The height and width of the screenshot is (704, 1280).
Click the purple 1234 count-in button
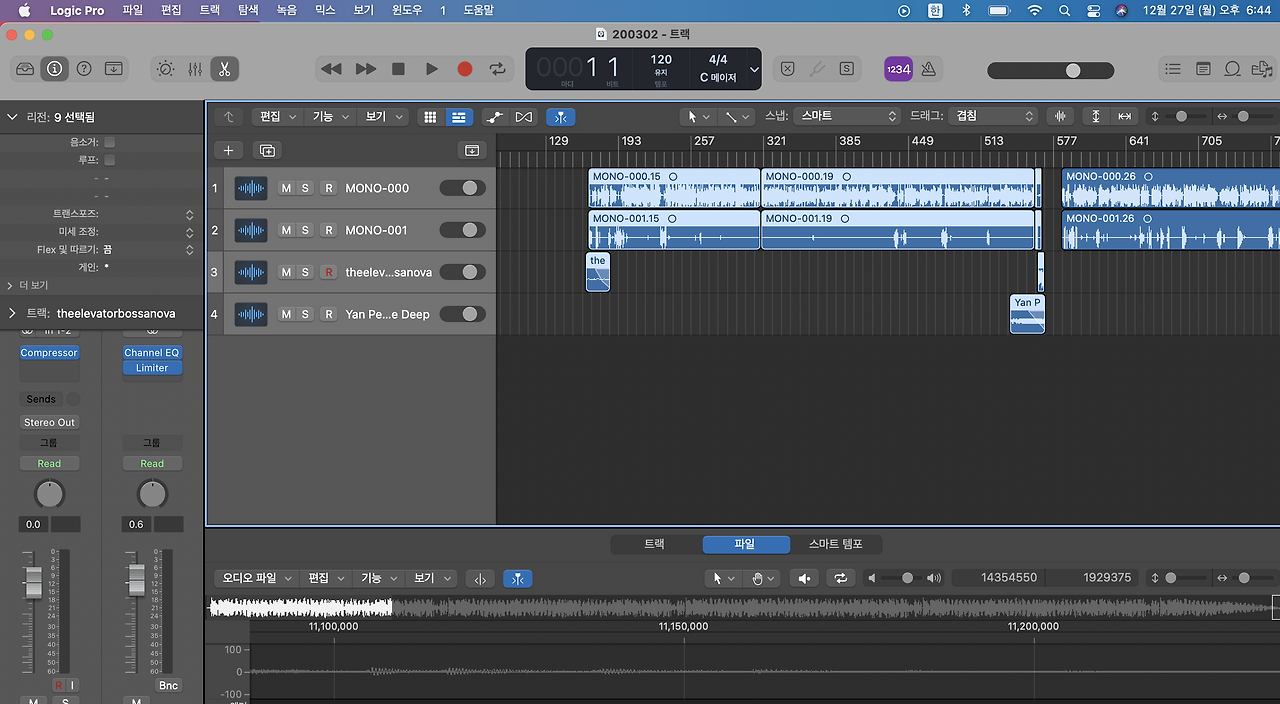point(898,69)
